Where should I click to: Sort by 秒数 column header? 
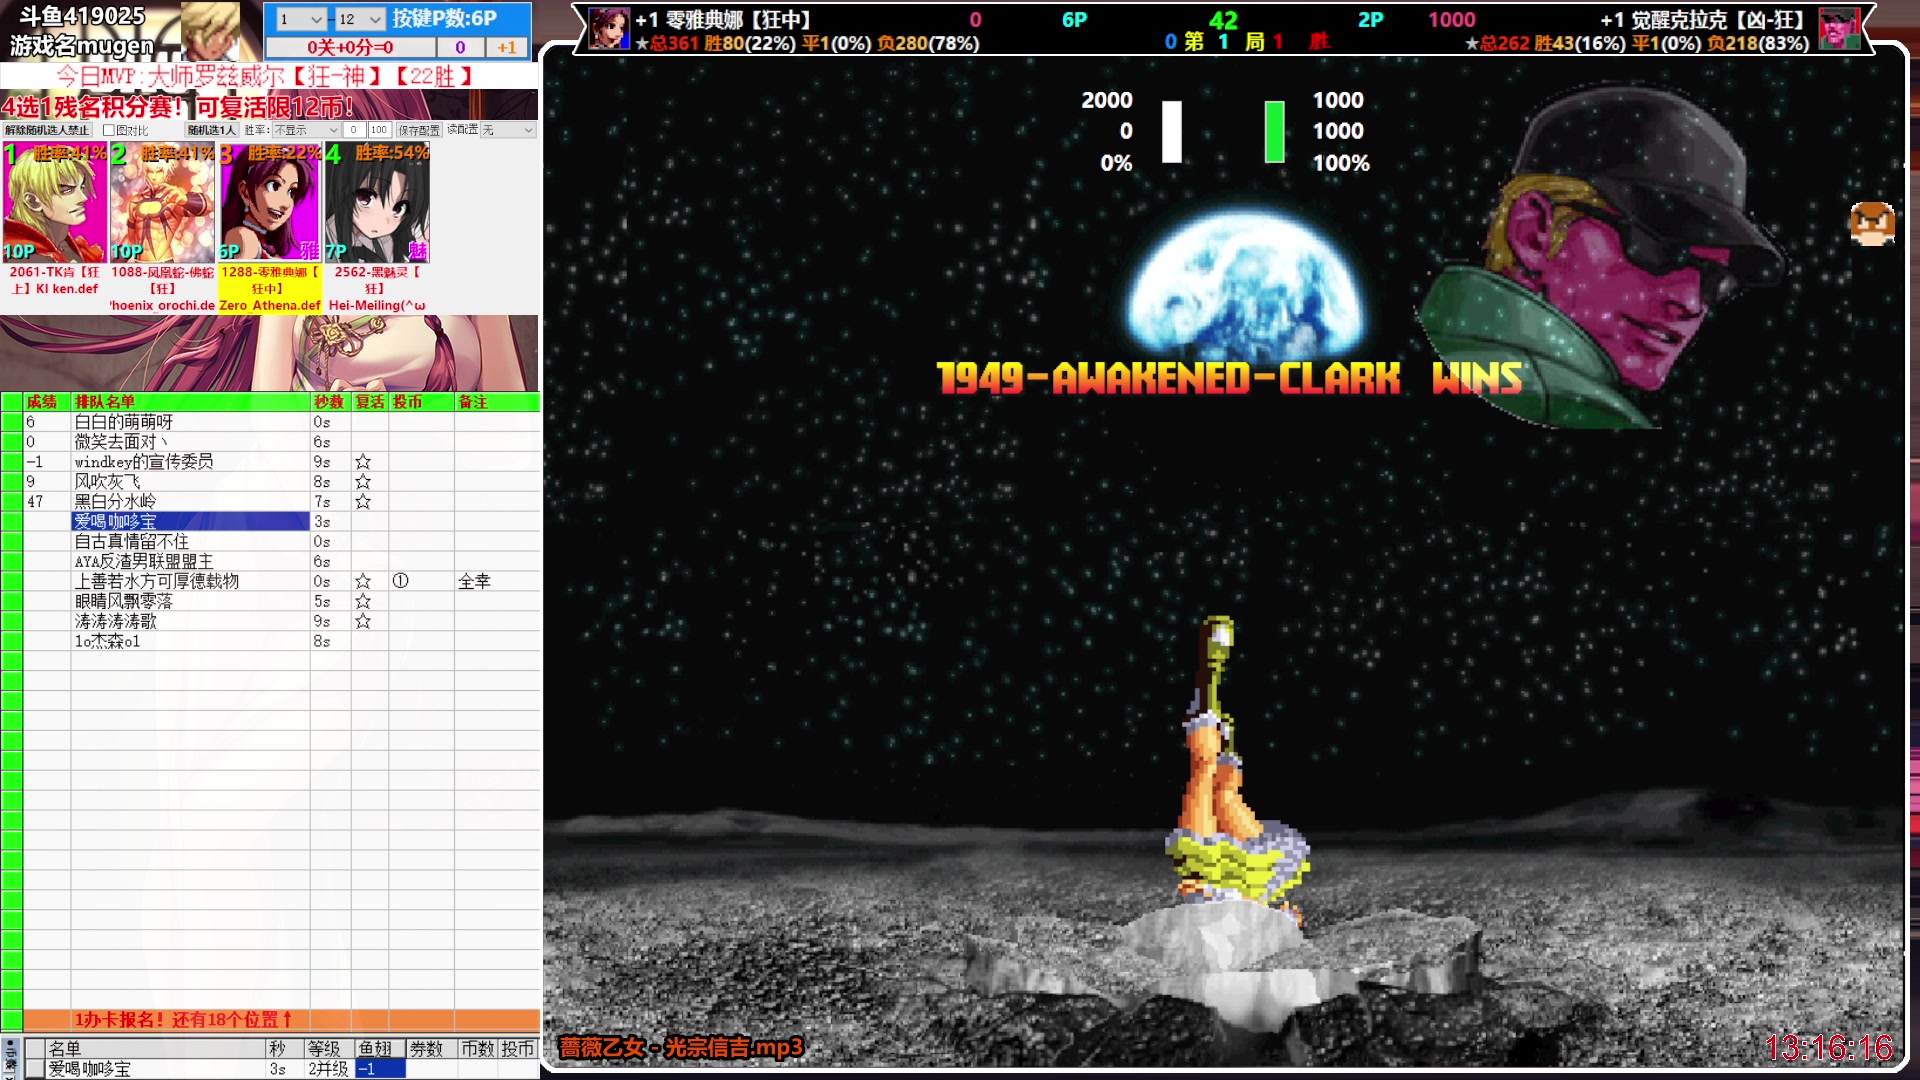[x=330, y=402]
